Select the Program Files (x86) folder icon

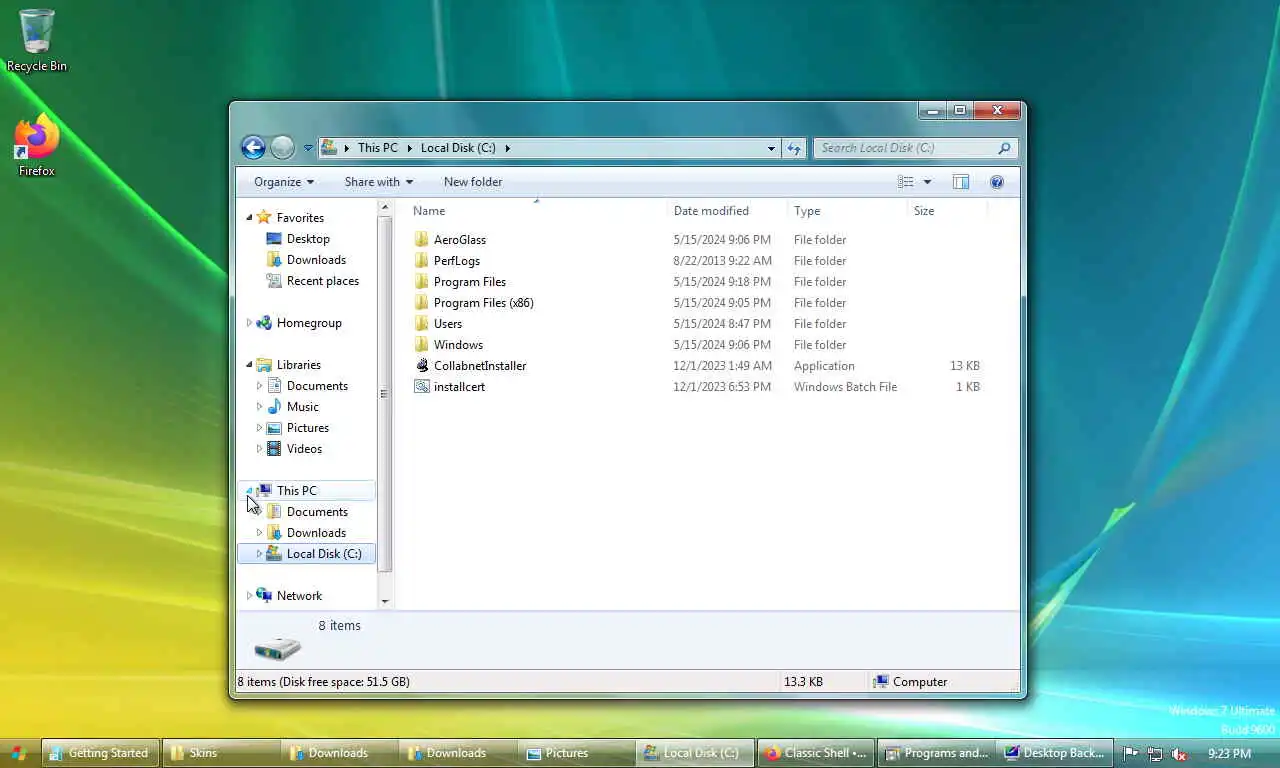422,303
